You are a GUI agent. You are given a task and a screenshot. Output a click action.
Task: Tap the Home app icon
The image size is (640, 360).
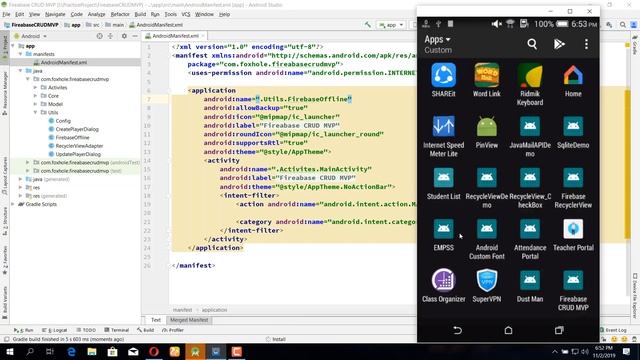573,76
